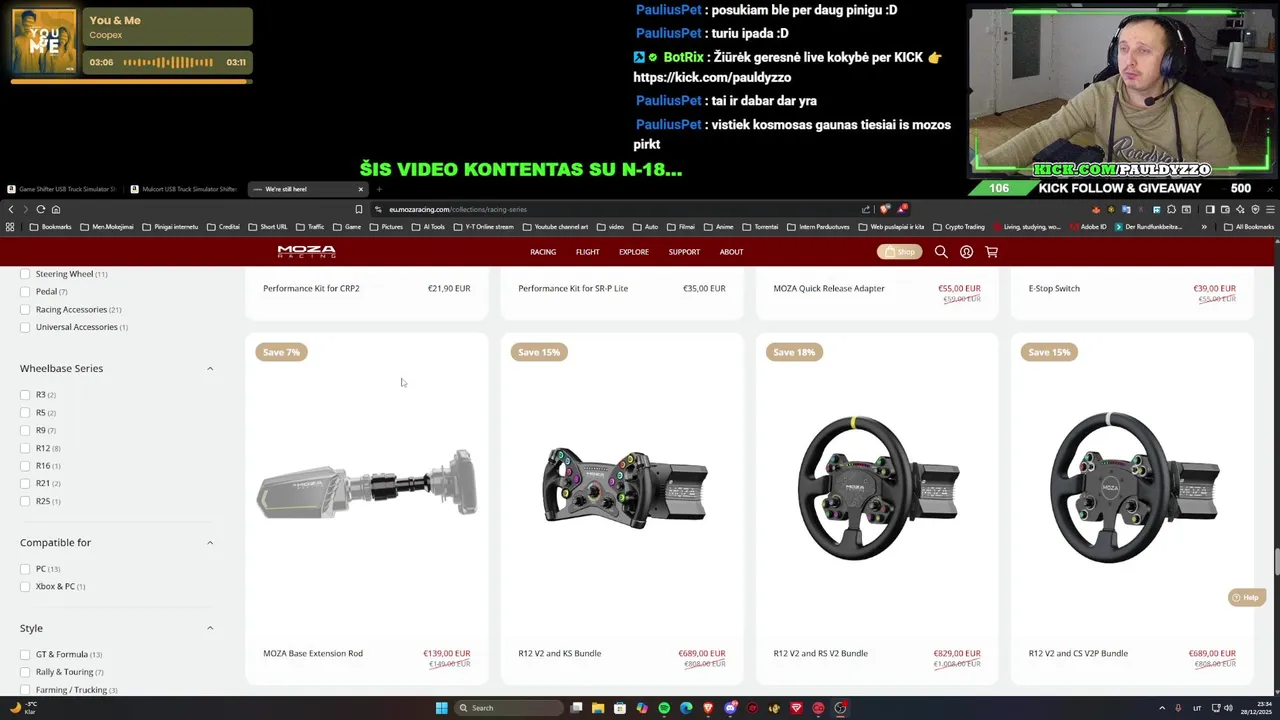Open Microsoft Edge from the taskbar
1280x720 pixels.
[686, 708]
